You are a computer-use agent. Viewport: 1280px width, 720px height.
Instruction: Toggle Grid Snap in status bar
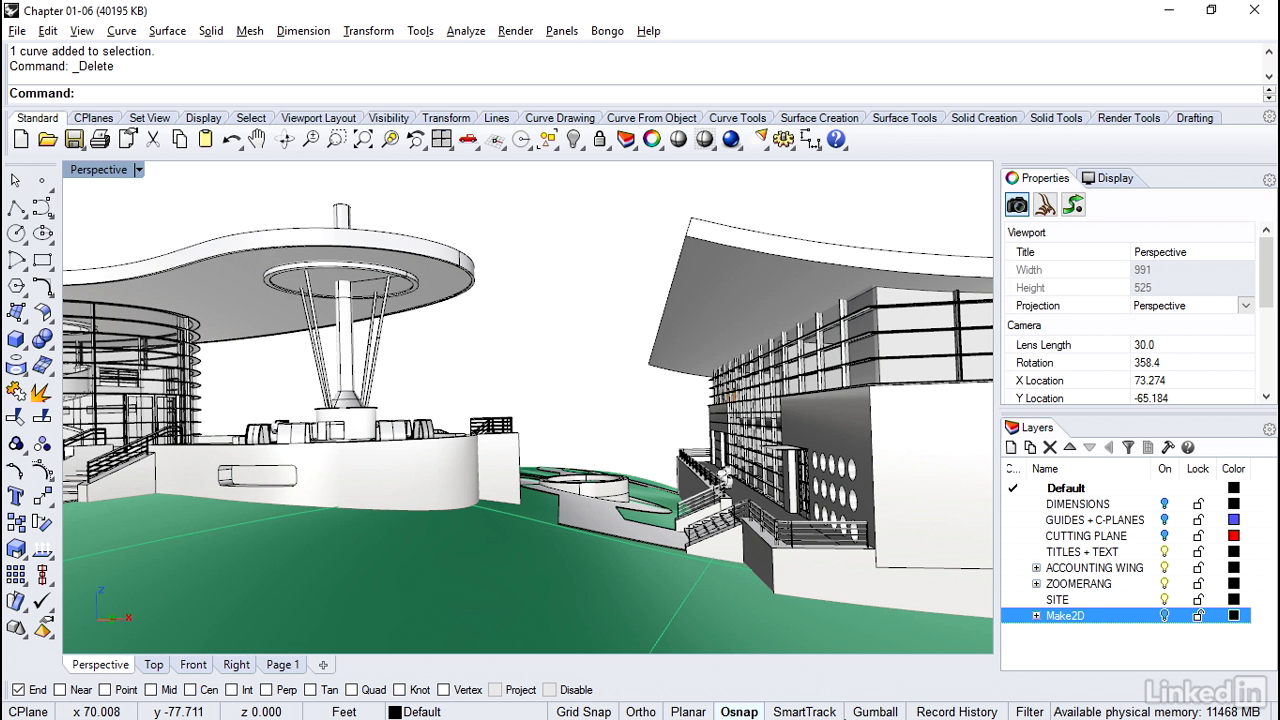tap(583, 712)
